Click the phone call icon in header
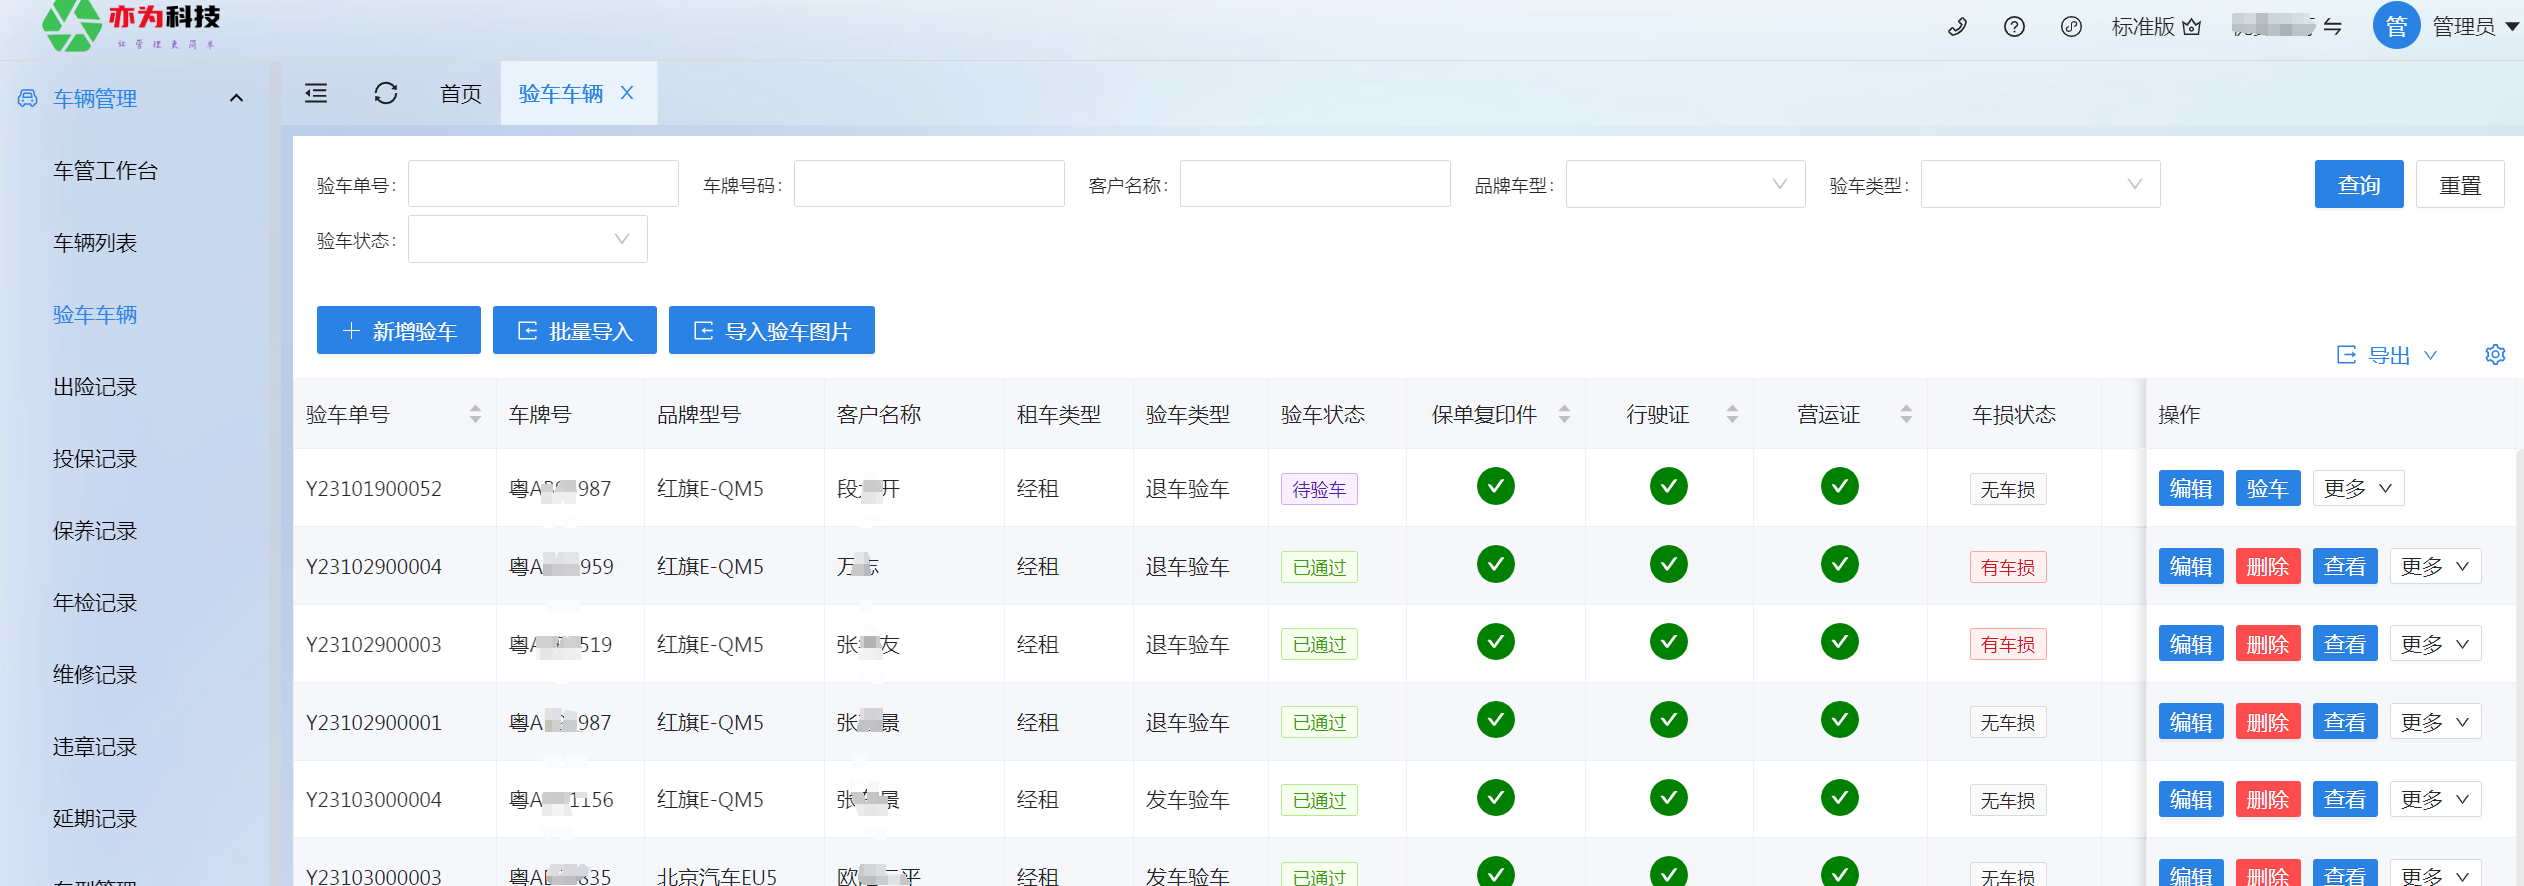This screenshot has height=886, width=2524. [1957, 27]
